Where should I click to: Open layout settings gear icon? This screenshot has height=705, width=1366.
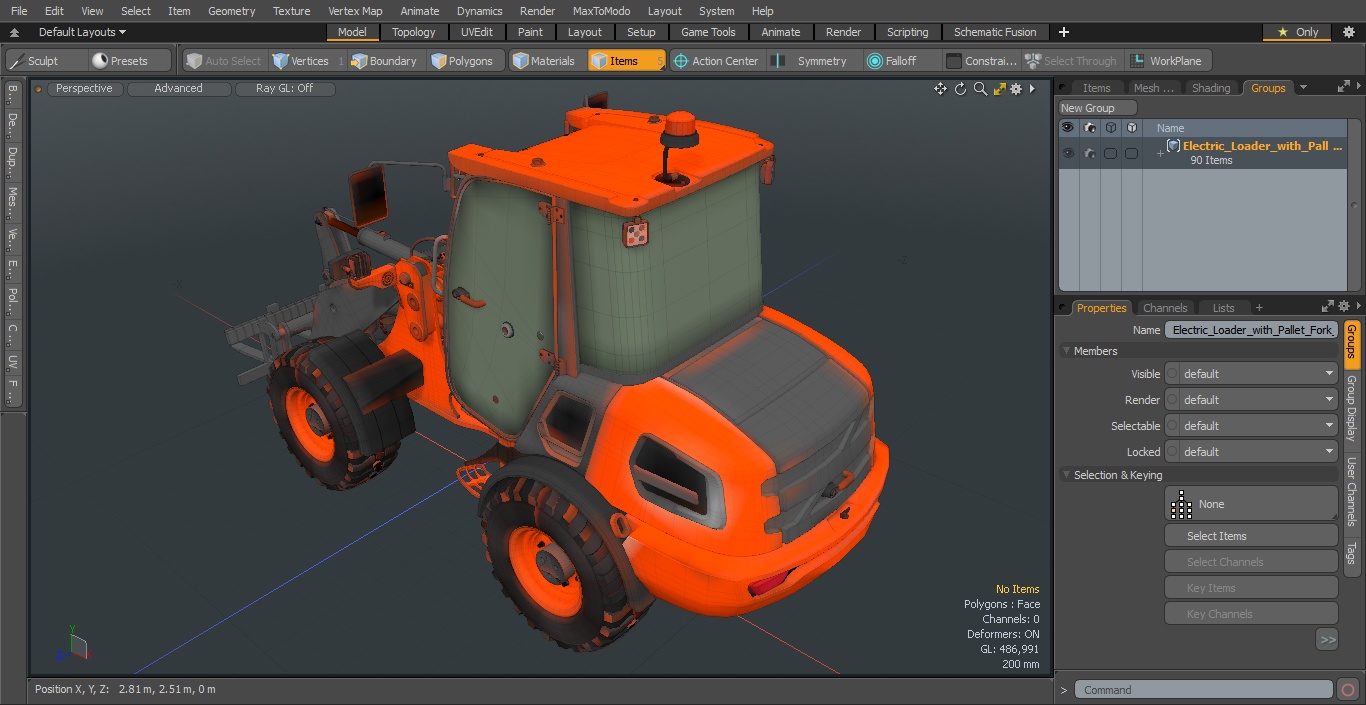tap(1348, 32)
